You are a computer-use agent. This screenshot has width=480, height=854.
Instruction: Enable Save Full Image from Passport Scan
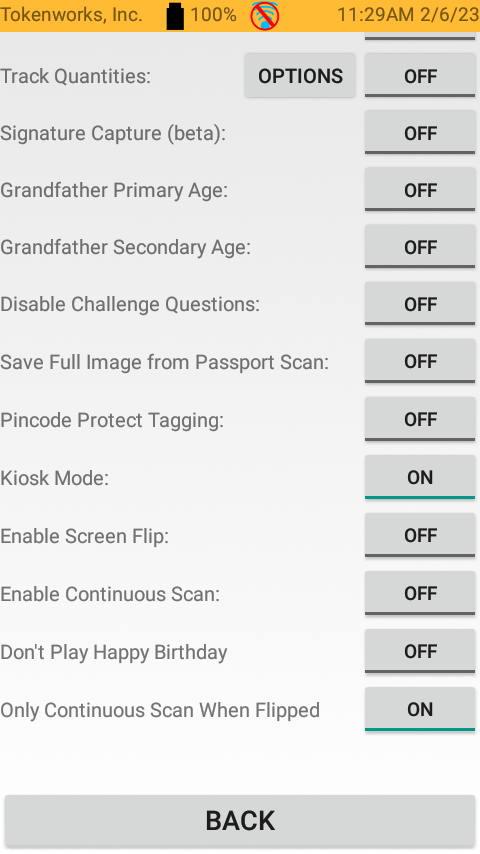point(420,361)
